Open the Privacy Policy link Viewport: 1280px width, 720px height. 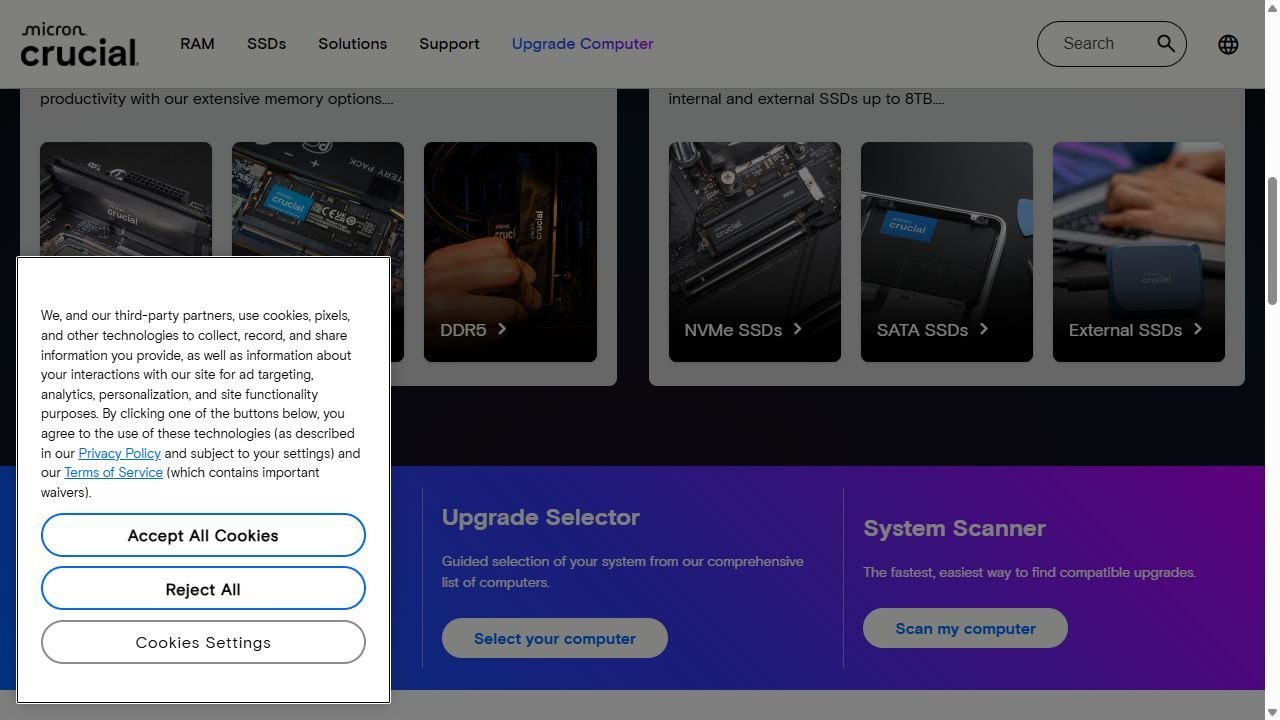(x=119, y=453)
